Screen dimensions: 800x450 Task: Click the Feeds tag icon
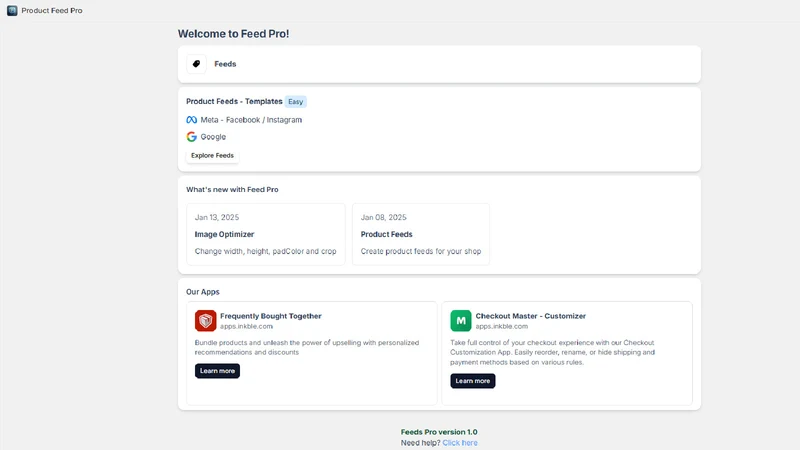(196, 64)
